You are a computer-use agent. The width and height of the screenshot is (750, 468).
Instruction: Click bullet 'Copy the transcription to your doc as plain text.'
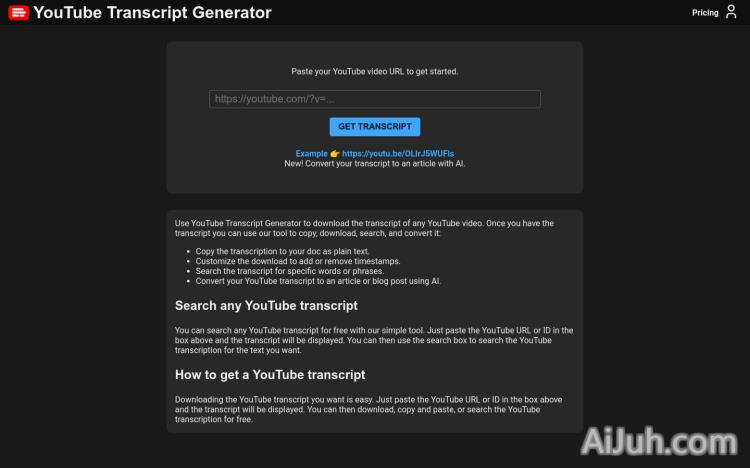coord(282,251)
